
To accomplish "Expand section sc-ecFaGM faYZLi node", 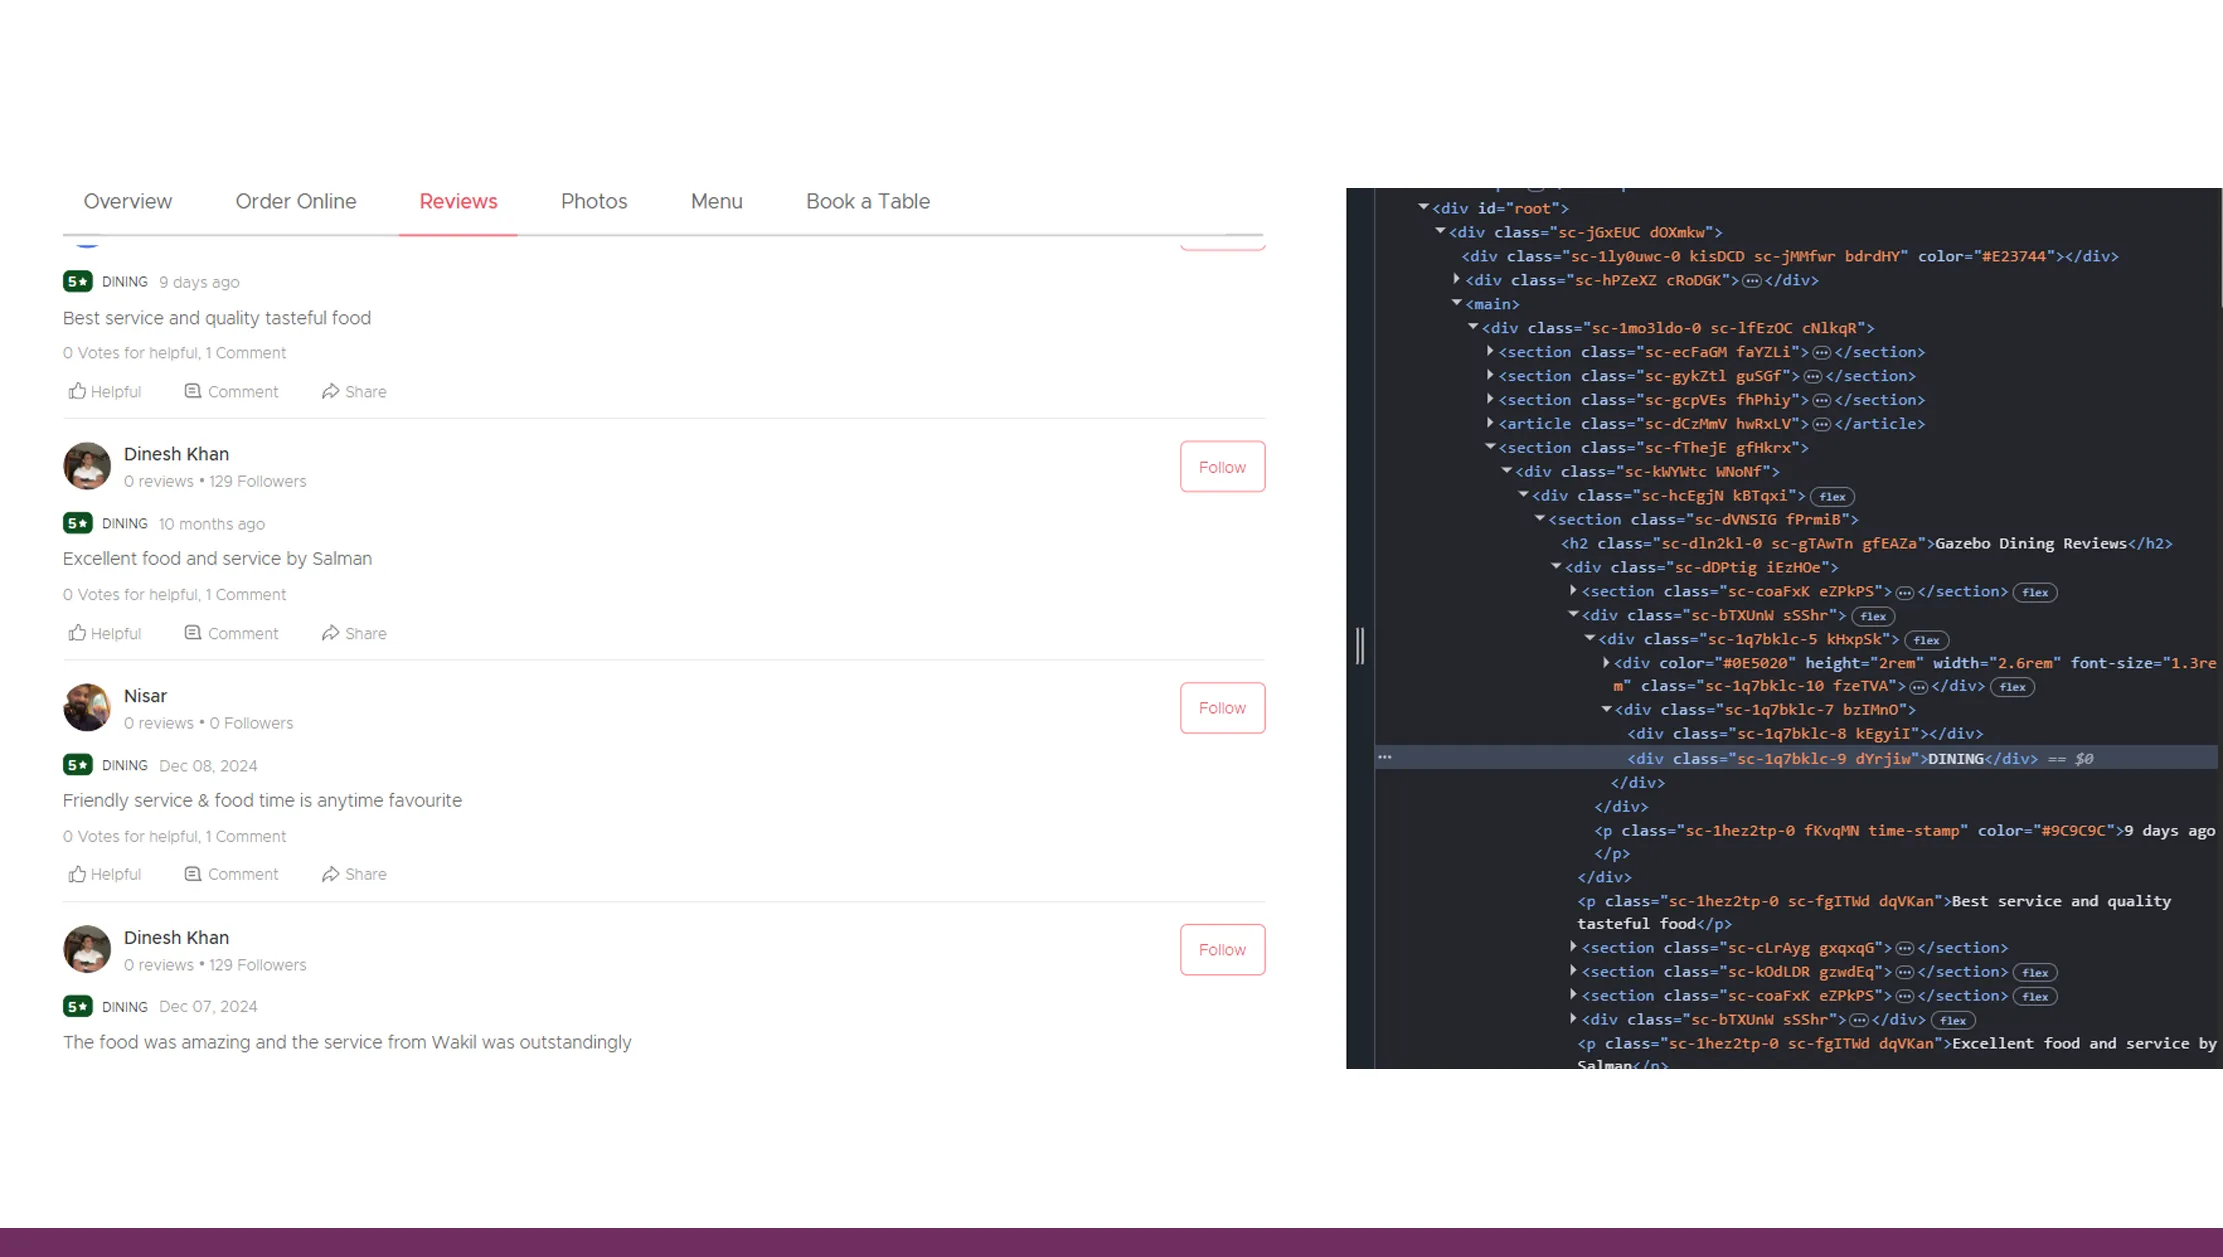I will (1490, 351).
